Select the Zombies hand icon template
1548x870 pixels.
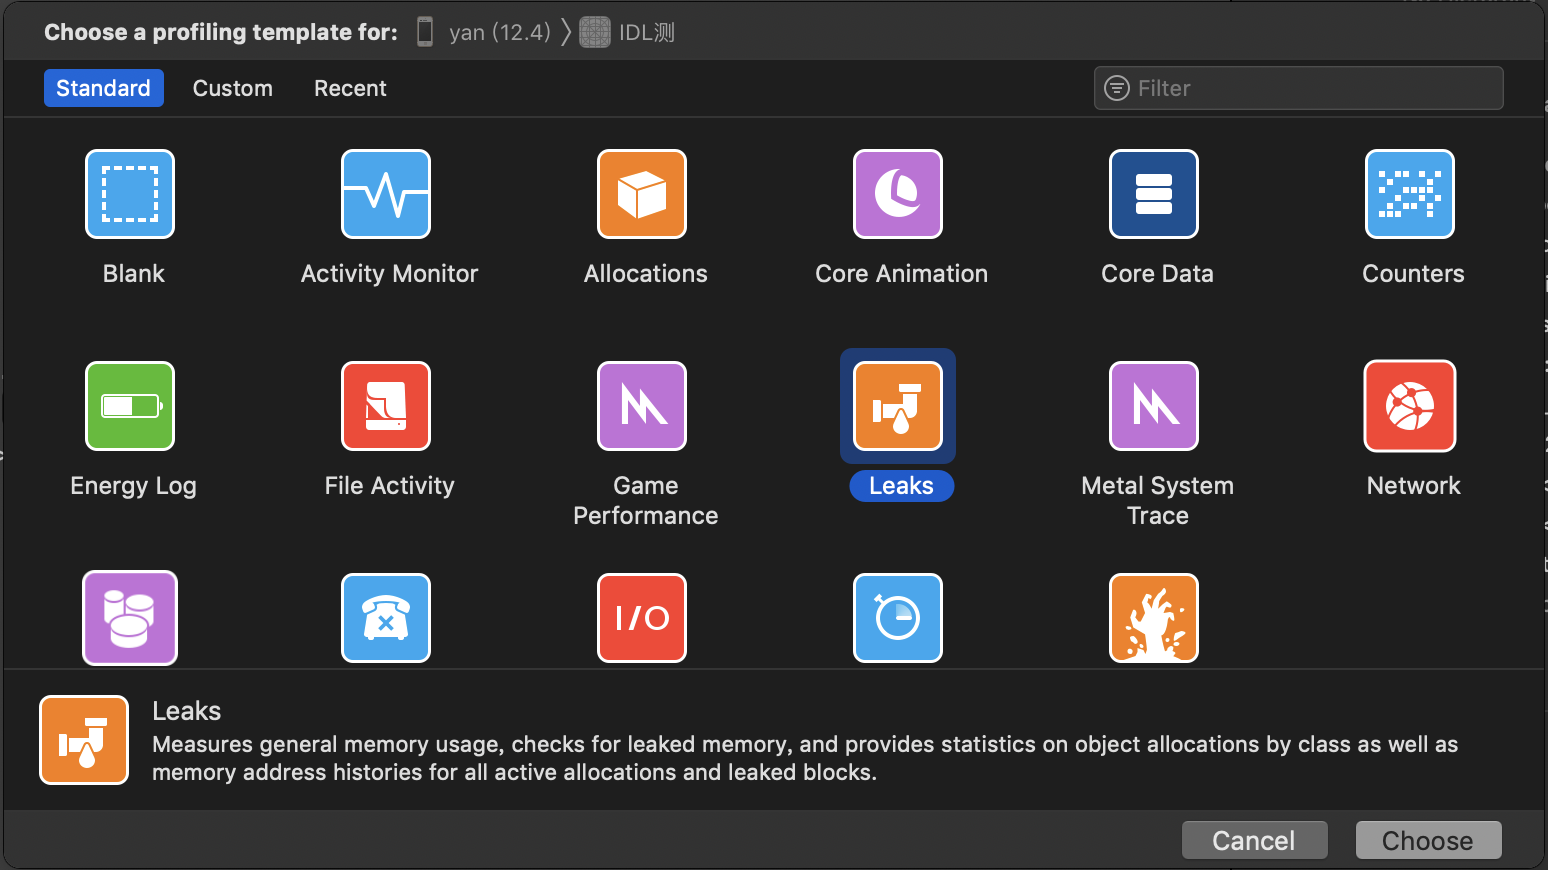(x=1154, y=618)
